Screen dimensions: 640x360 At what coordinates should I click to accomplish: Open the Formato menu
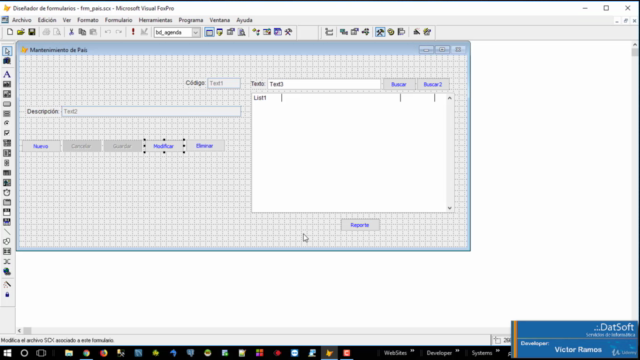[88, 20]
